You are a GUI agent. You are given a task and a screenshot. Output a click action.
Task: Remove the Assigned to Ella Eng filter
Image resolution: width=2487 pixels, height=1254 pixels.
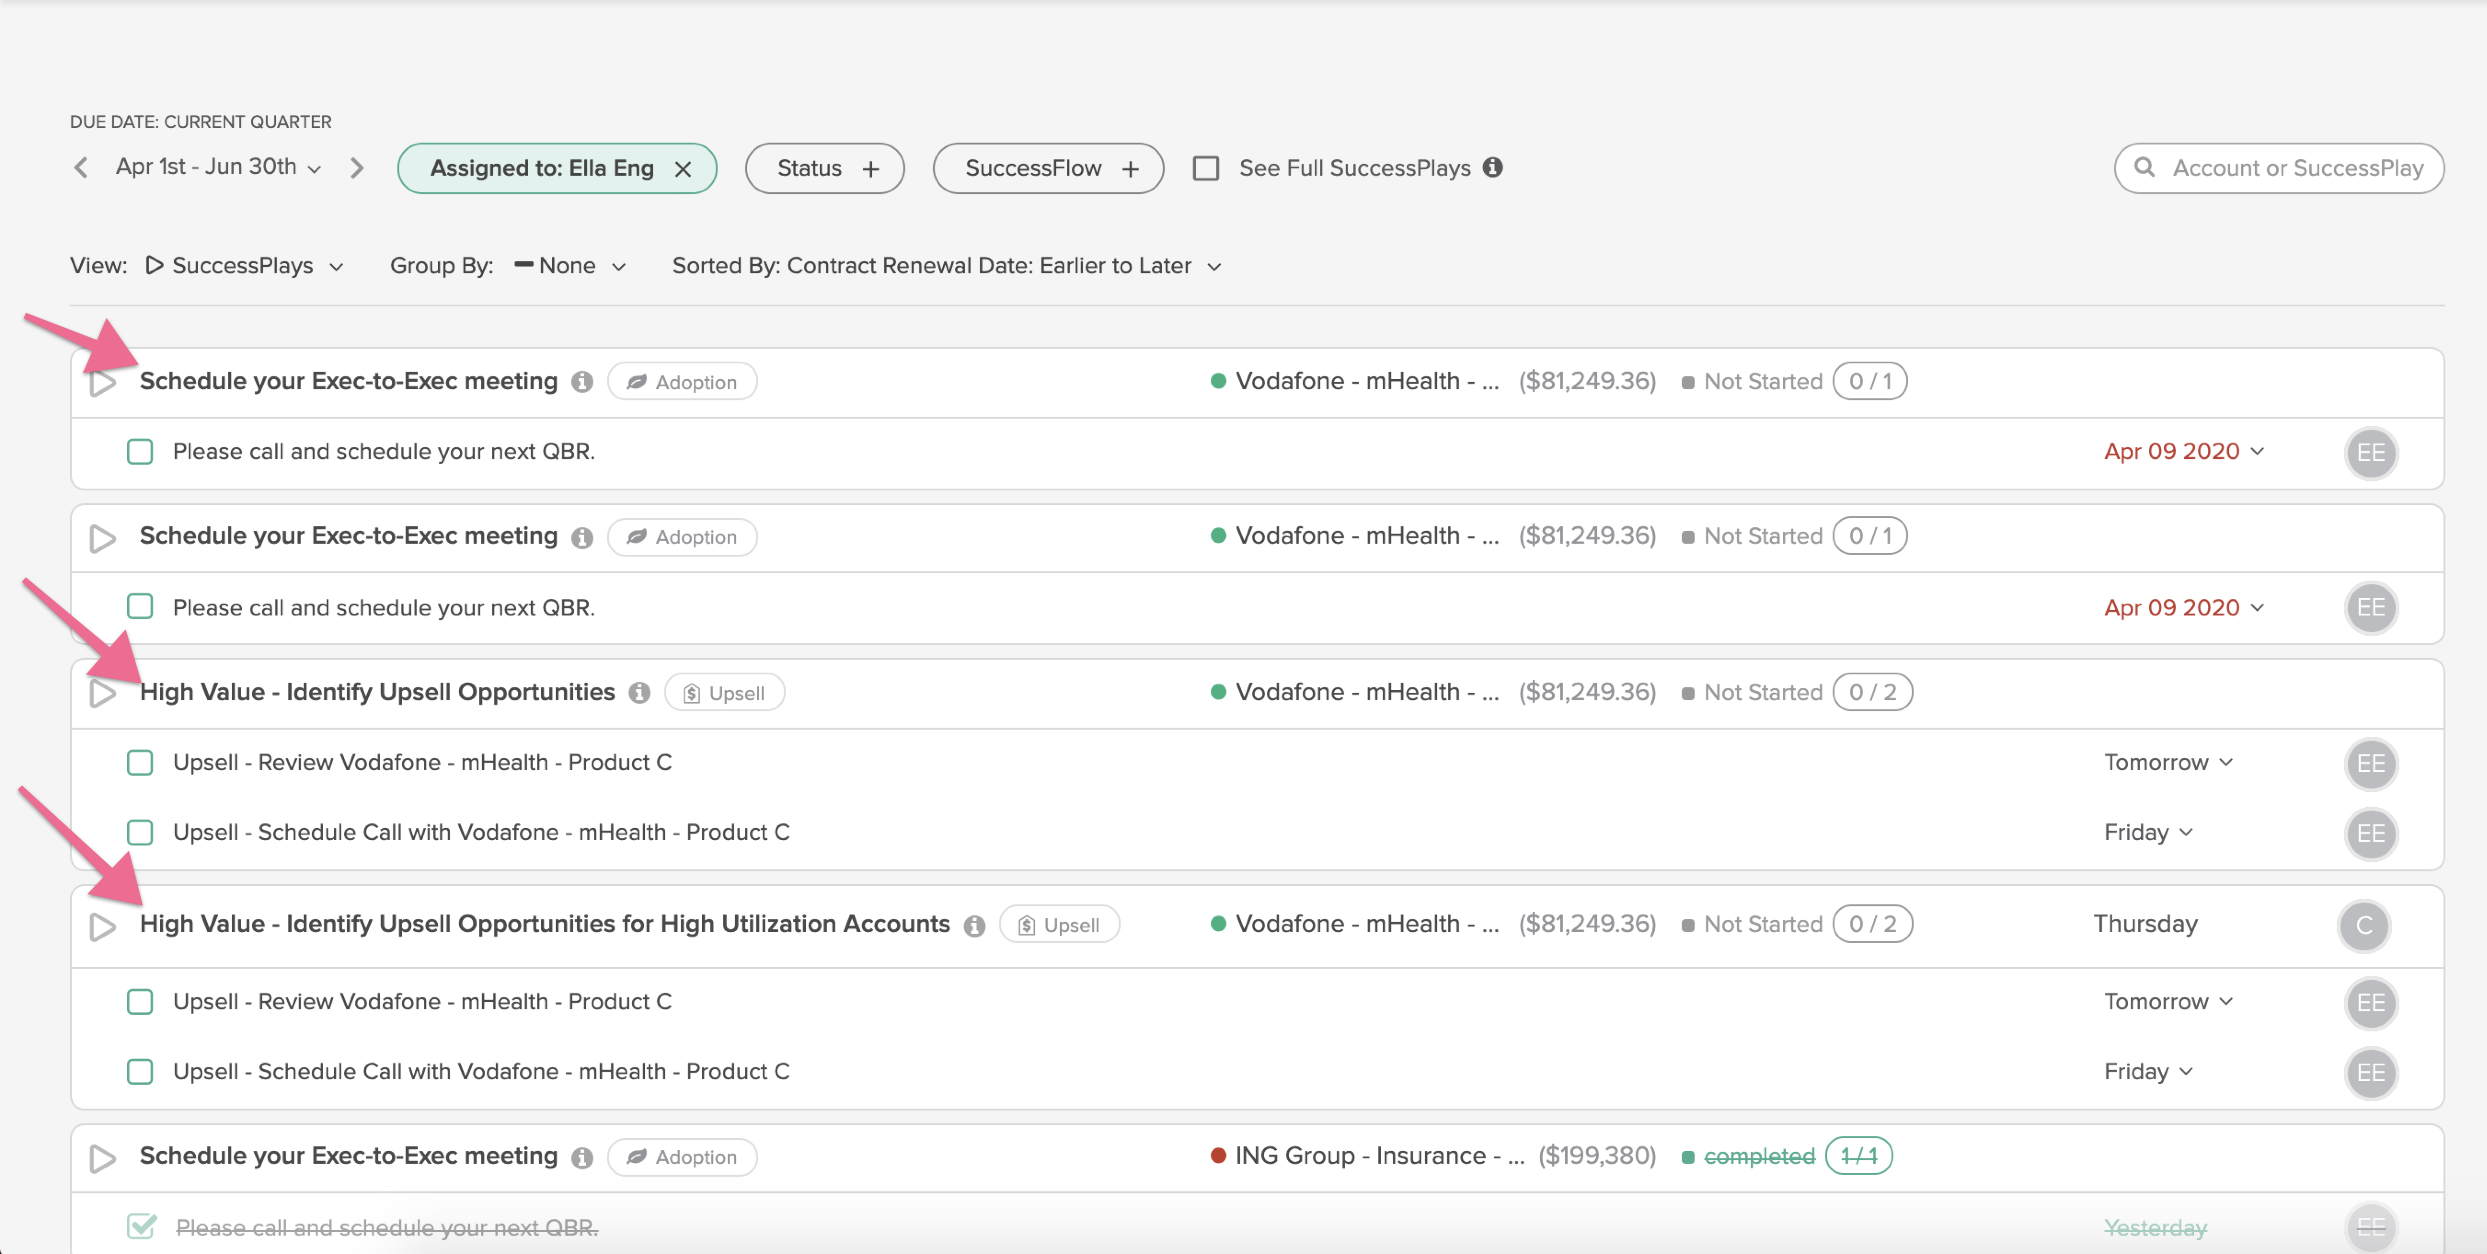(x=683, y=169)
